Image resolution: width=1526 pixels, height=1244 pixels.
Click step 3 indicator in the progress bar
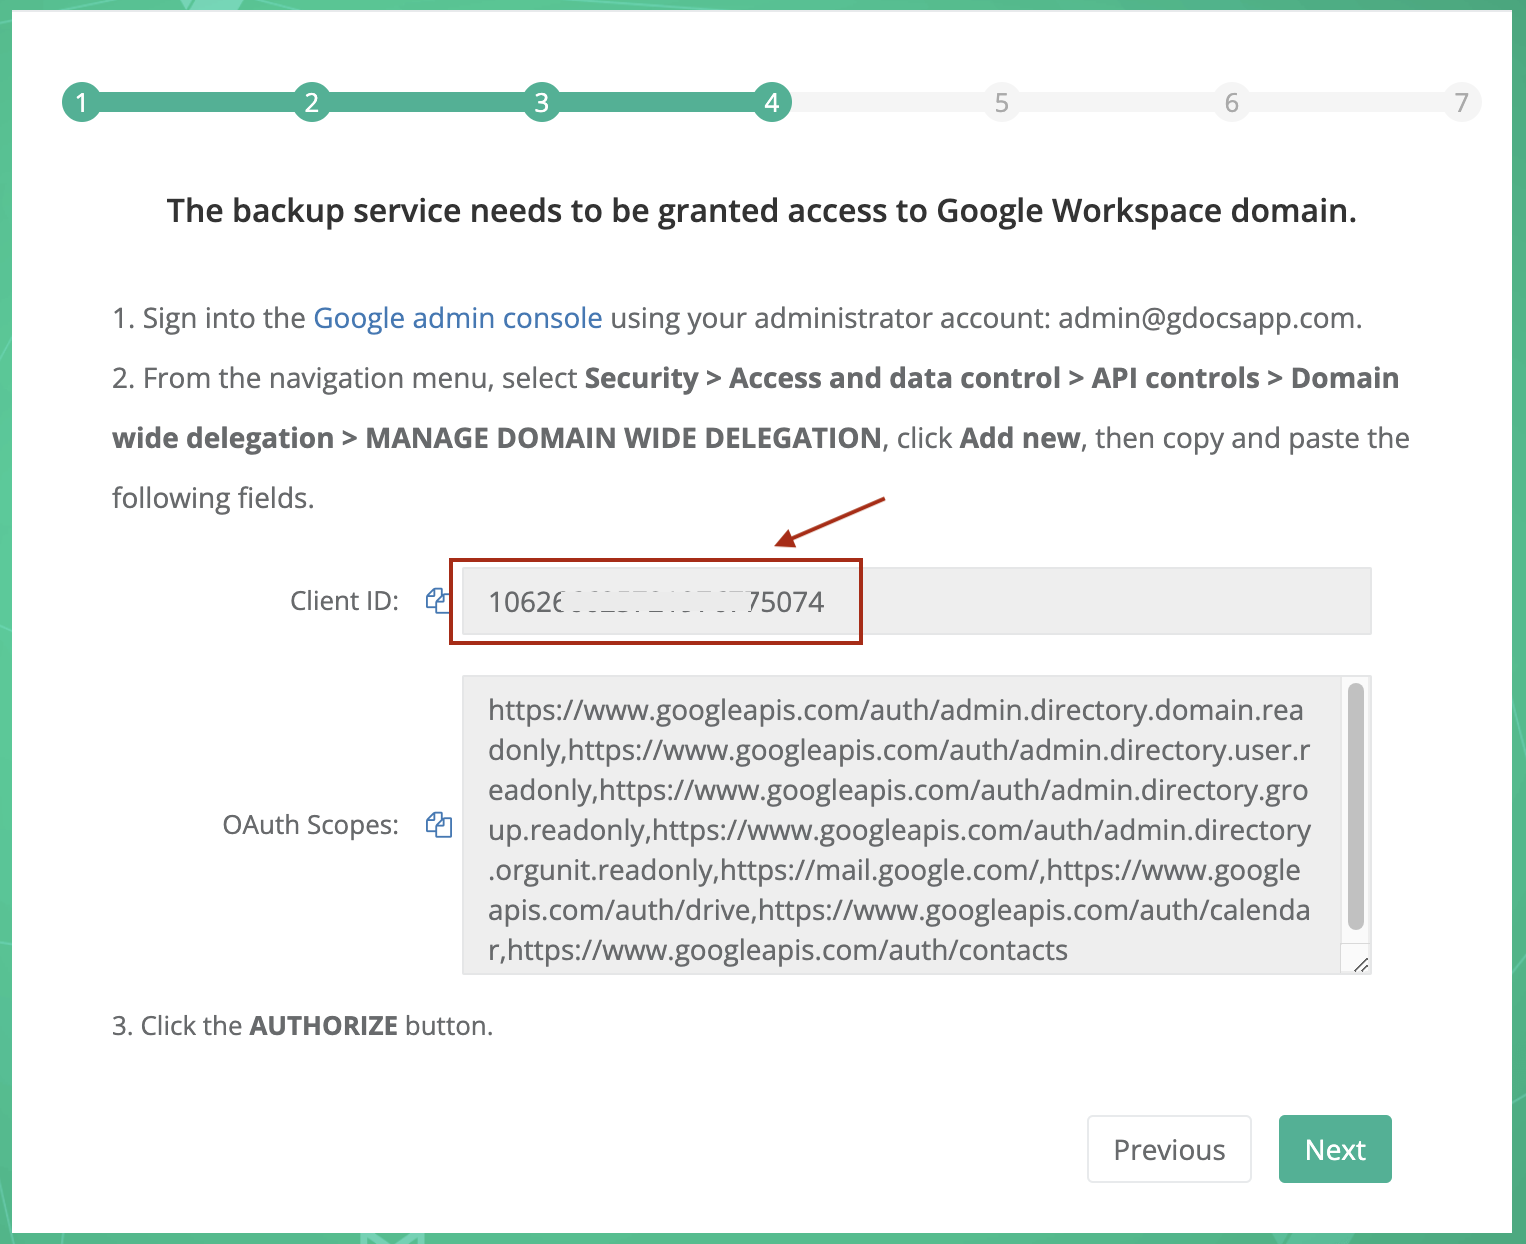click(x=541, y=102)
